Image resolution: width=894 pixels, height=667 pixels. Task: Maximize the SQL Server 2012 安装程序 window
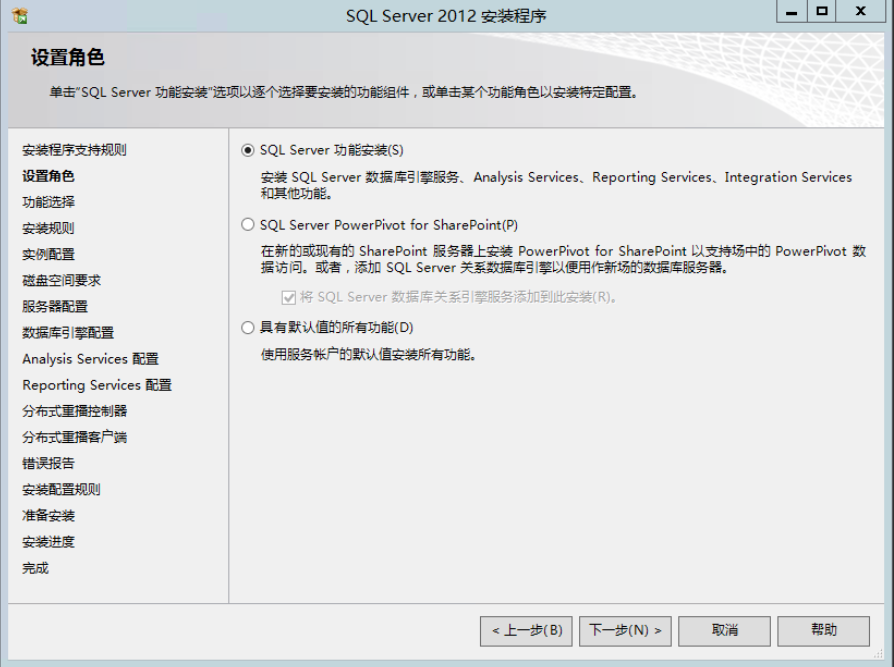(x=822, y=12)
